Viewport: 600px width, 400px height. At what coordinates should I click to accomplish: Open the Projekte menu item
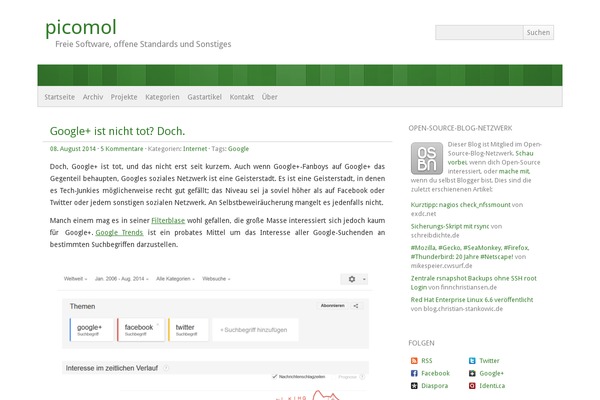point(124,97)
